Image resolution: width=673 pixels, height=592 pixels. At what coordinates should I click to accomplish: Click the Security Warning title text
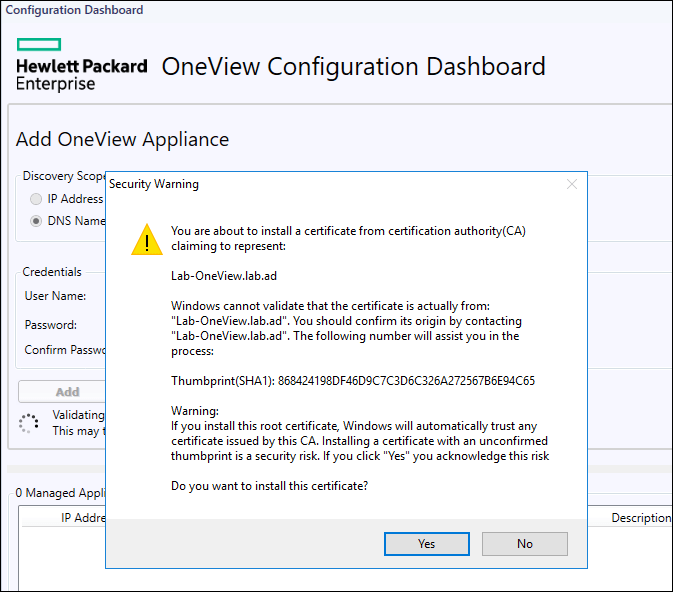pyautogui.click(x=154, y=184)
